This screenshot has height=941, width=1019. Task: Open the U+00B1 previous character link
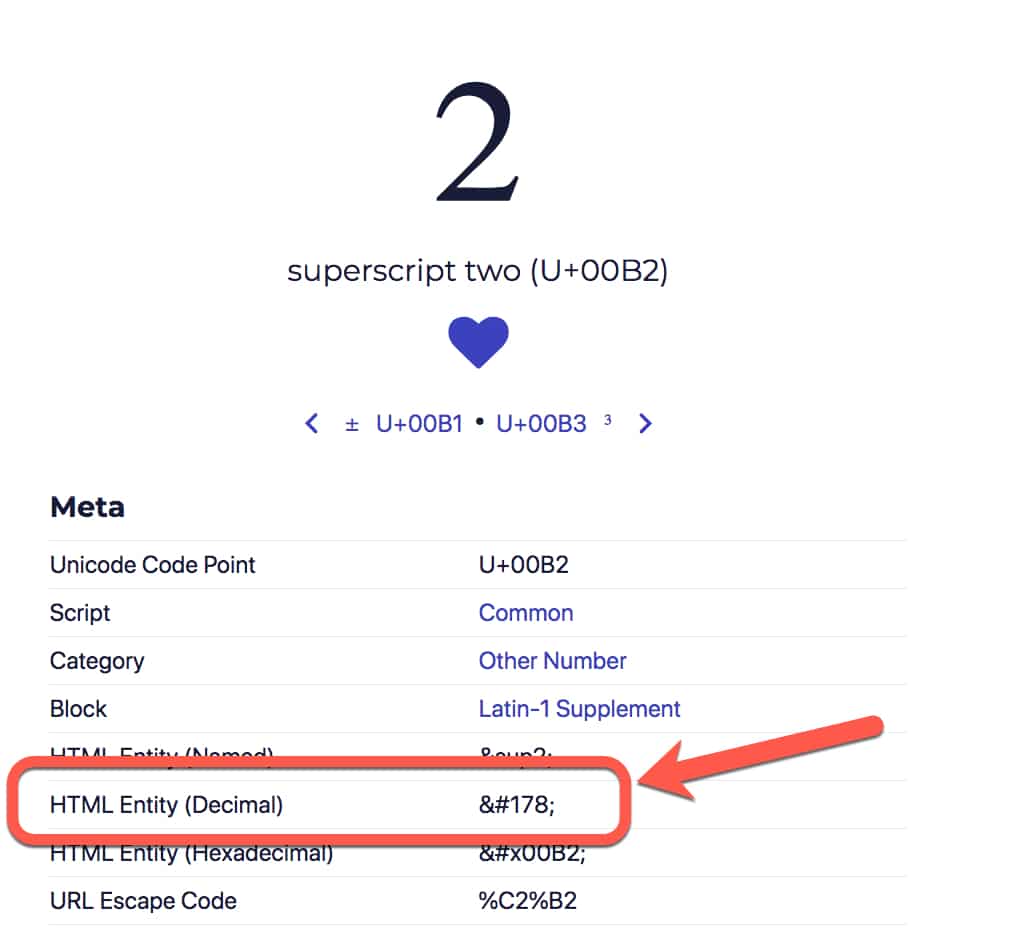coord(419,424)
